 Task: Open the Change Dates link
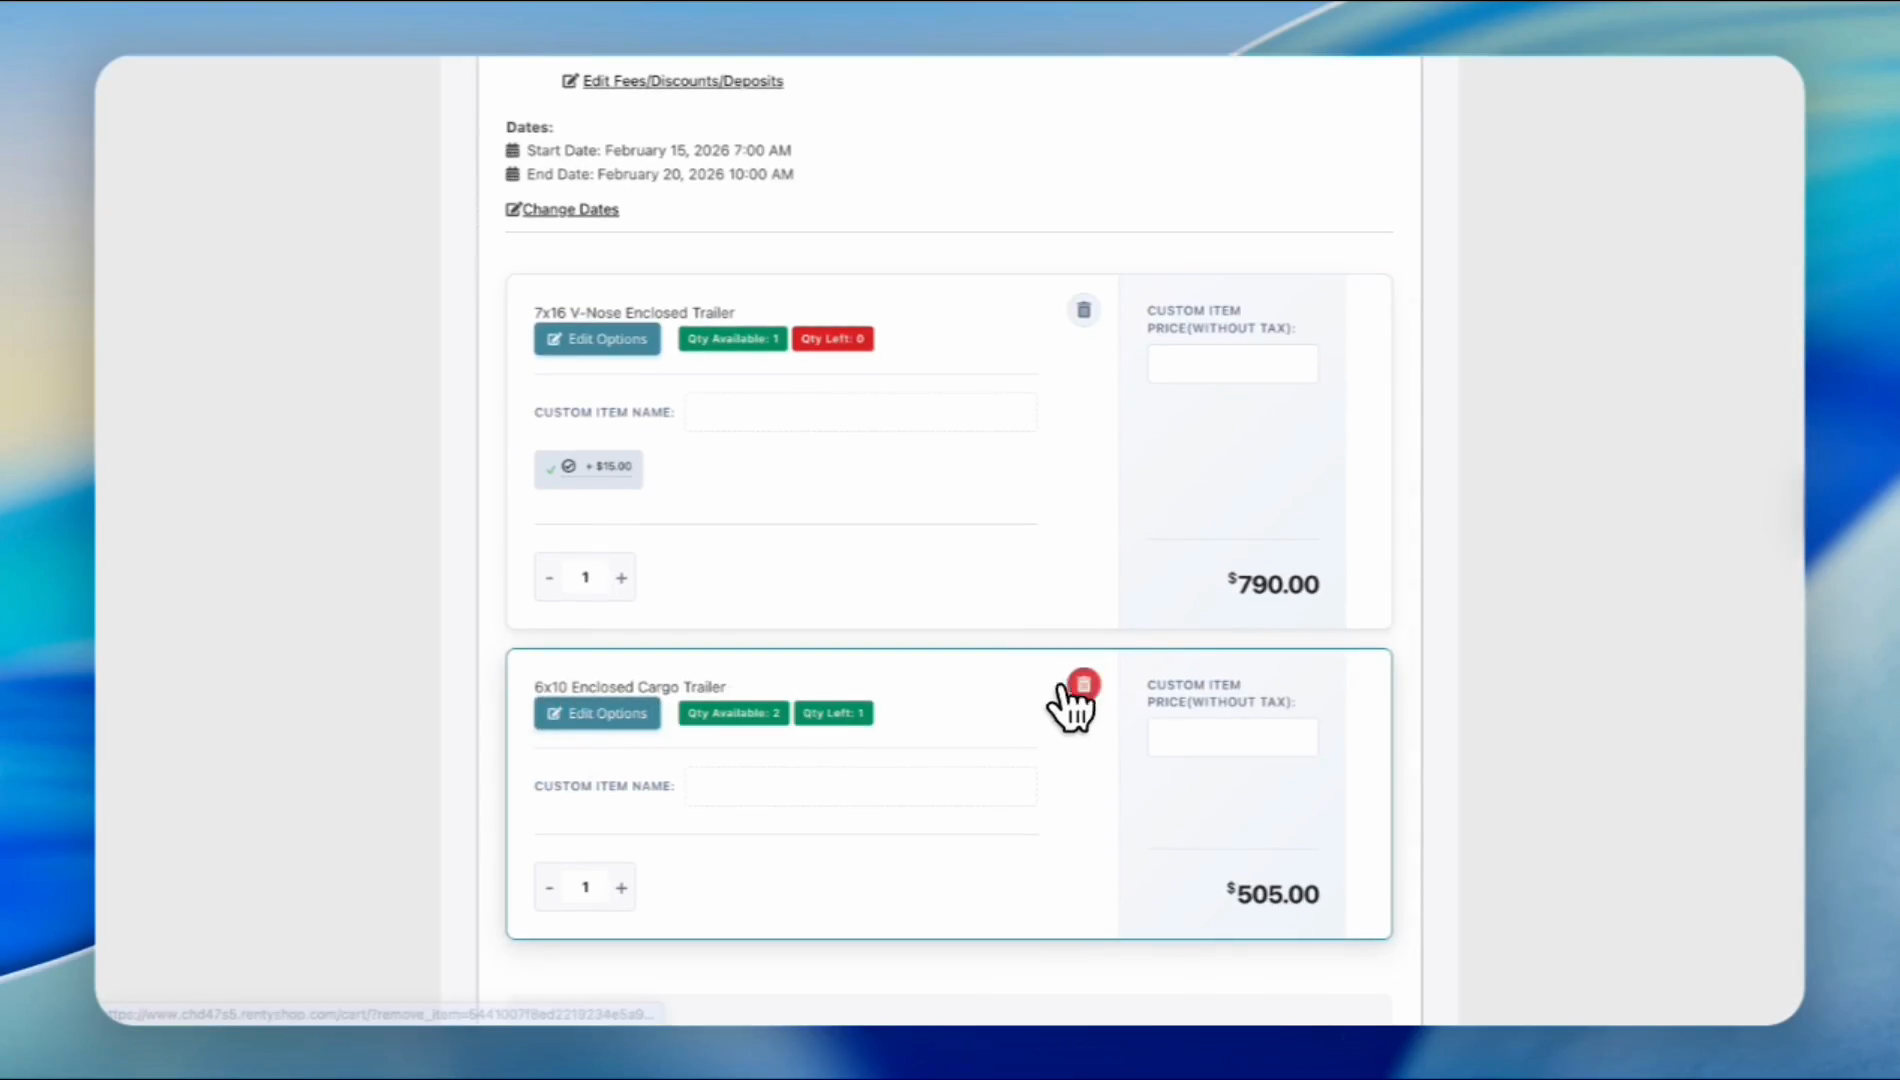pos(570,209)
